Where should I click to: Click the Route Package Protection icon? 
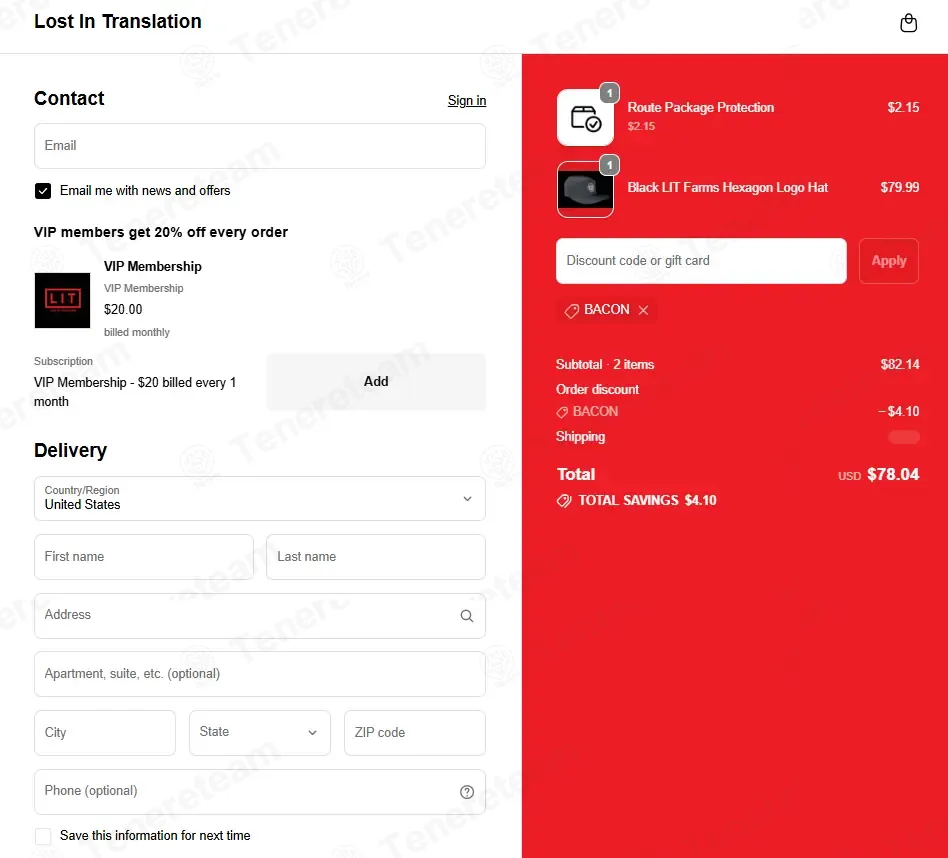tap(585, 117)
